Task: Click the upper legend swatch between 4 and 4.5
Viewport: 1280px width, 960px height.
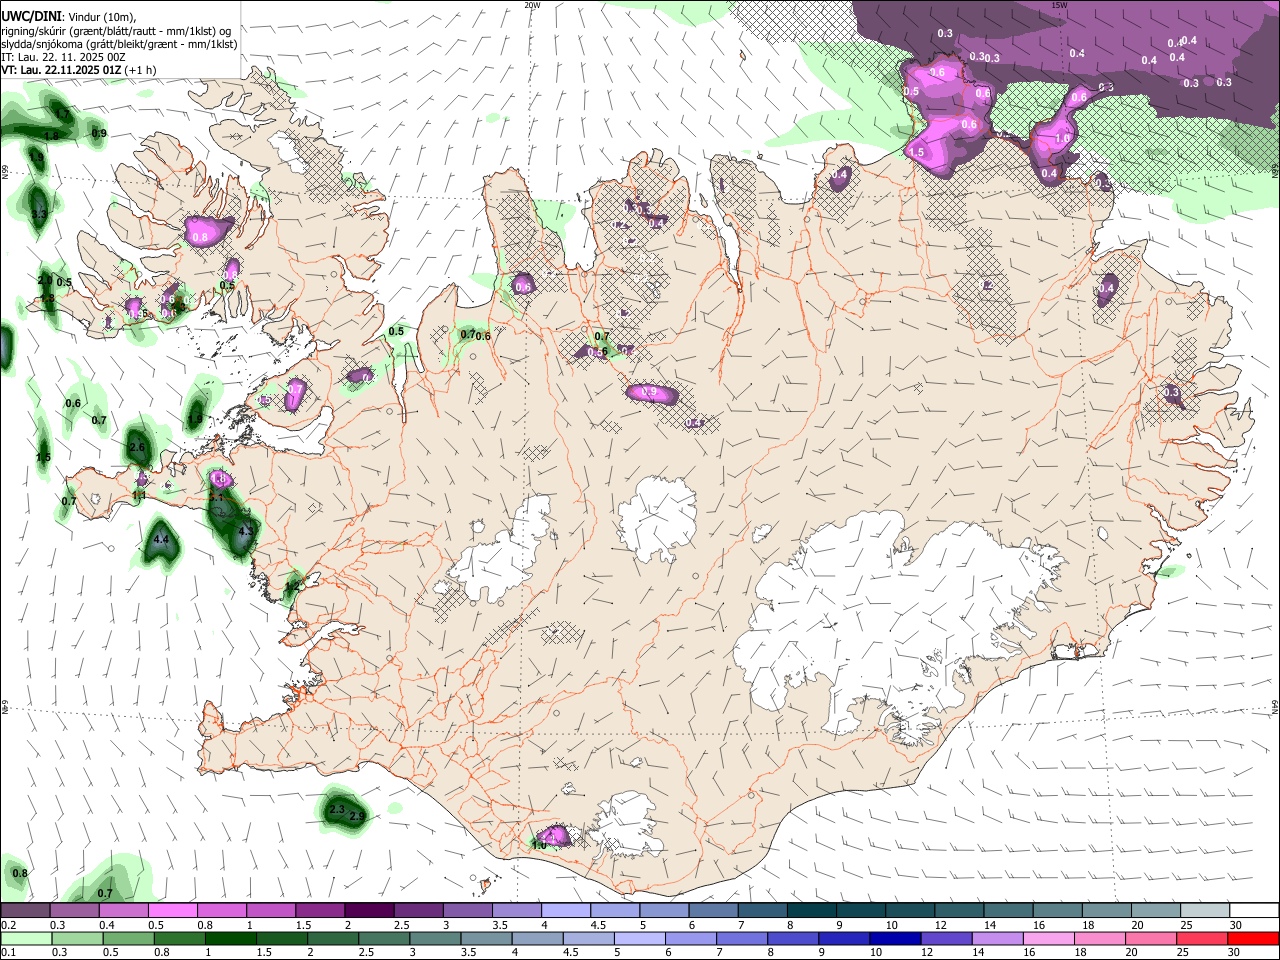Action: pos(565,910)
